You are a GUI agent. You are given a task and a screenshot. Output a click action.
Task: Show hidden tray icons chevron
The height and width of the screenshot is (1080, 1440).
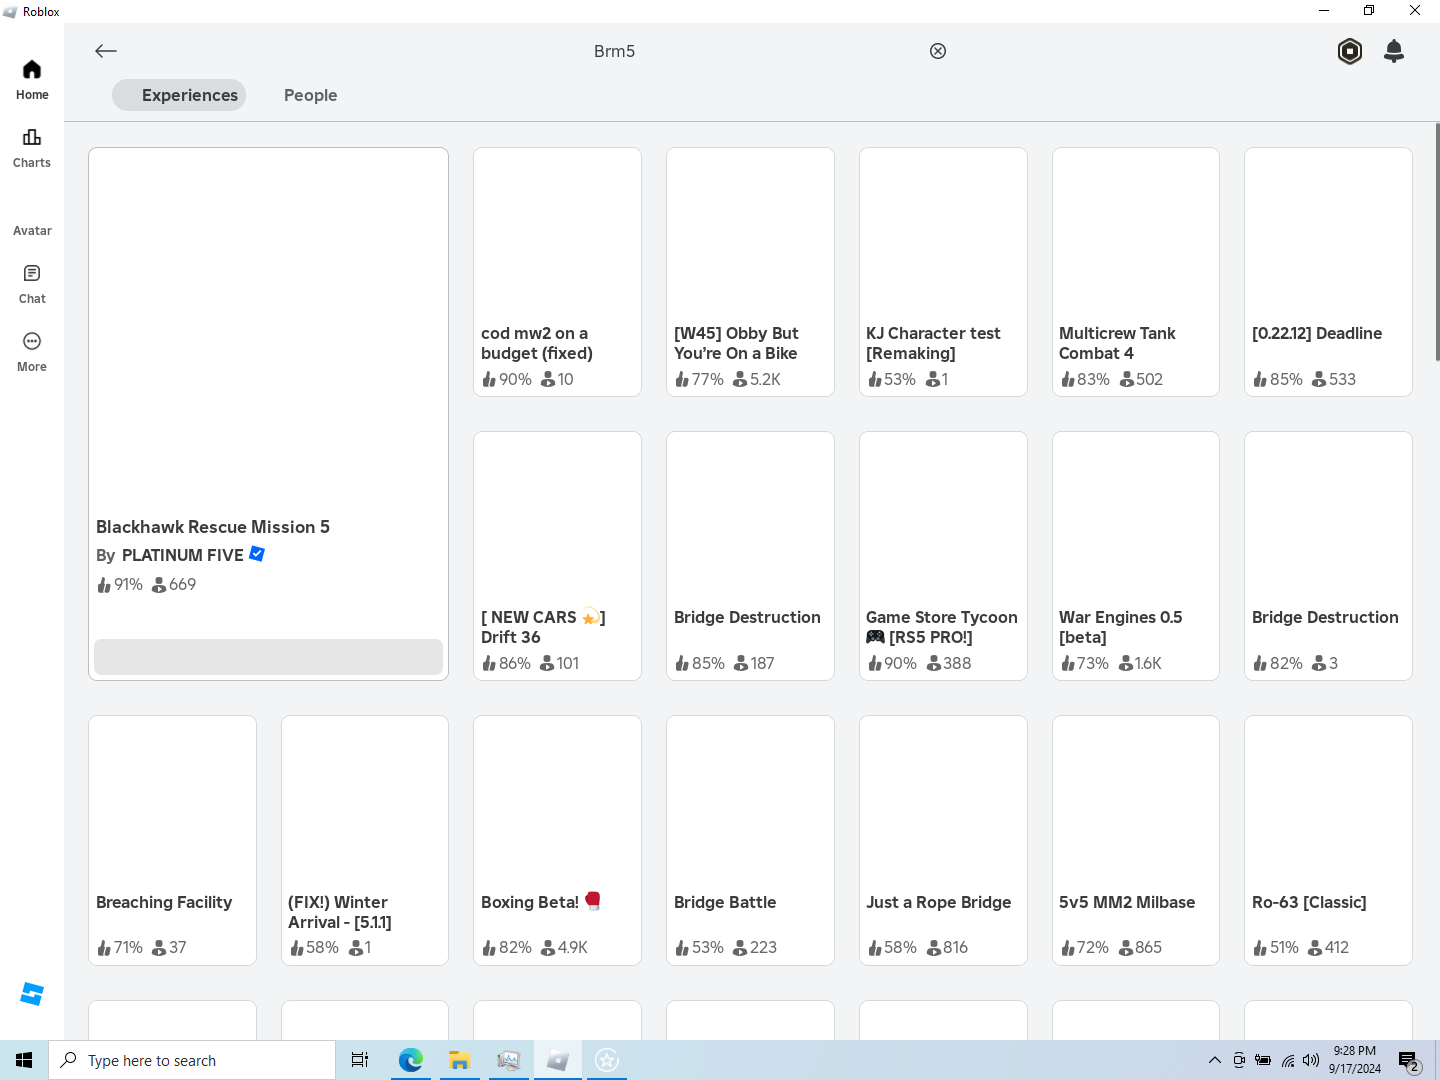pos(1214,1060)
